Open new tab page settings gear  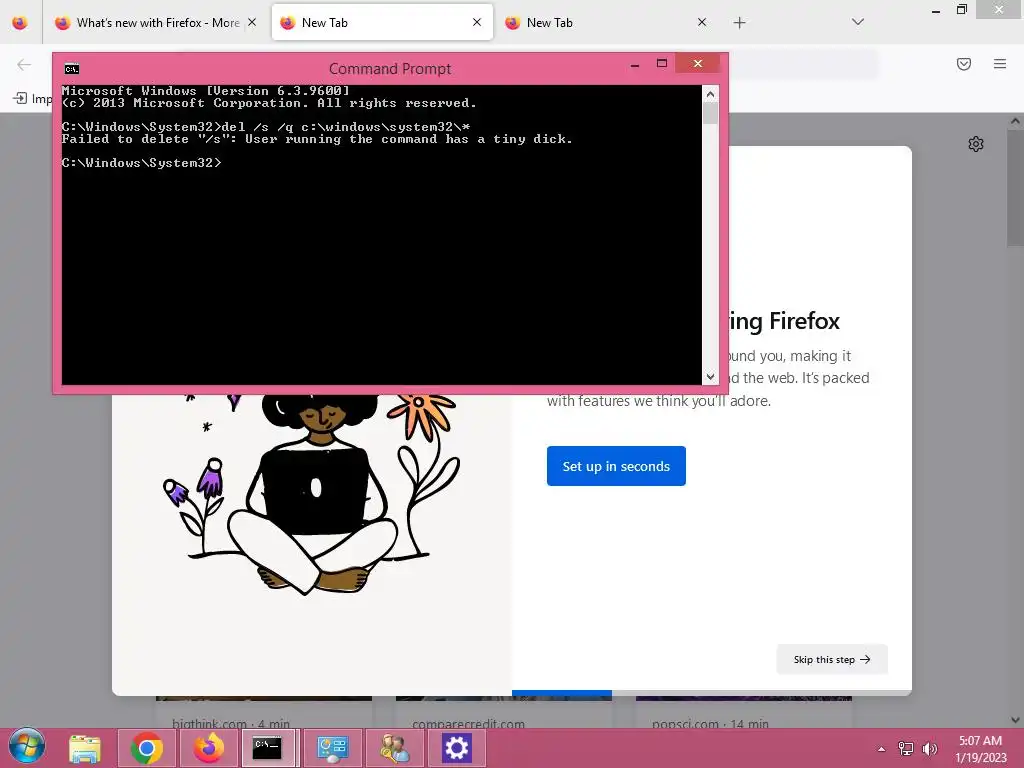[976, 144]
